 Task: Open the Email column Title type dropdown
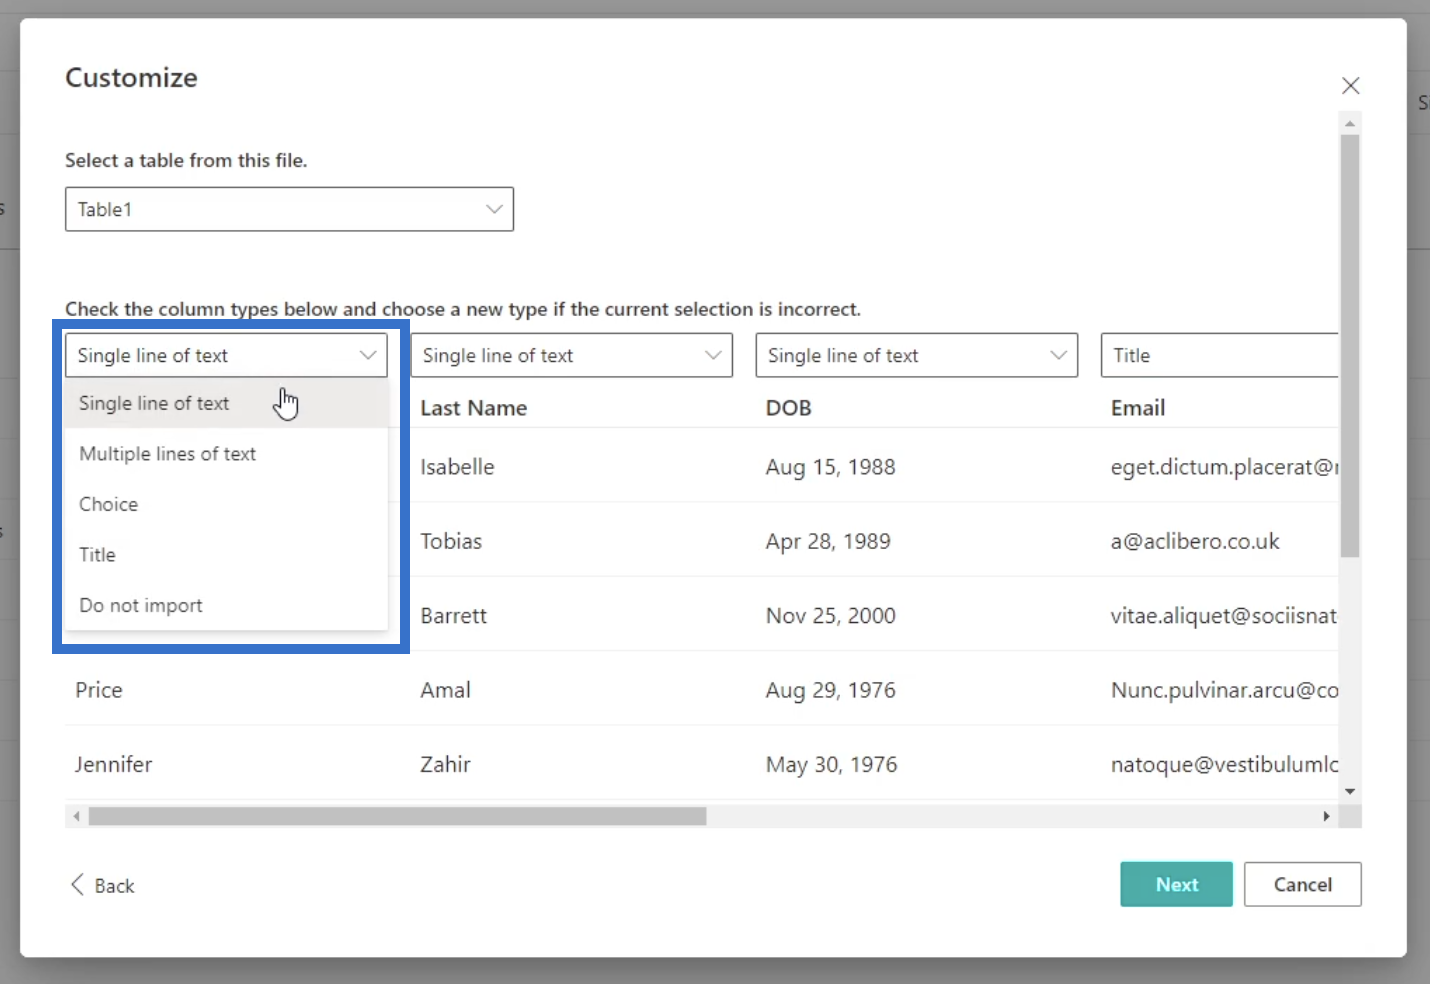[x=1218, y=355]
